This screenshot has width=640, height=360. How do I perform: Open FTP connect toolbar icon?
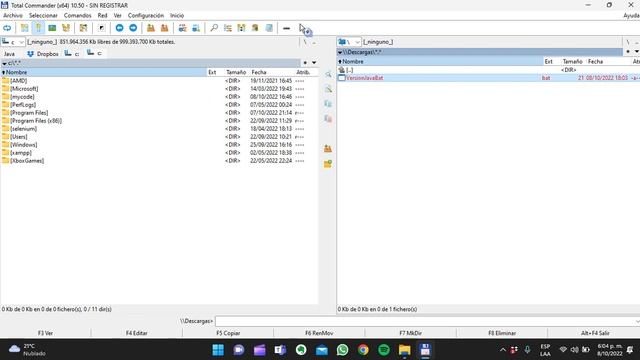coord(182,28)
